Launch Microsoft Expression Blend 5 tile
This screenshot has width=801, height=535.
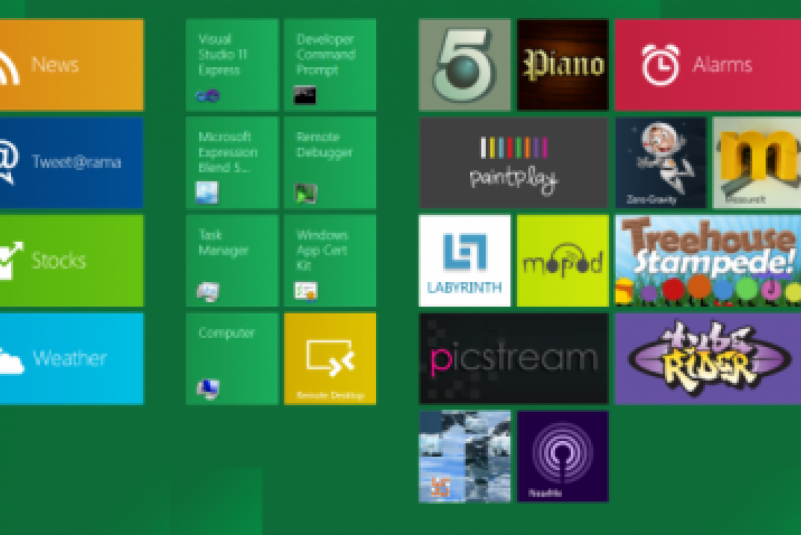(x=232, y=162)
